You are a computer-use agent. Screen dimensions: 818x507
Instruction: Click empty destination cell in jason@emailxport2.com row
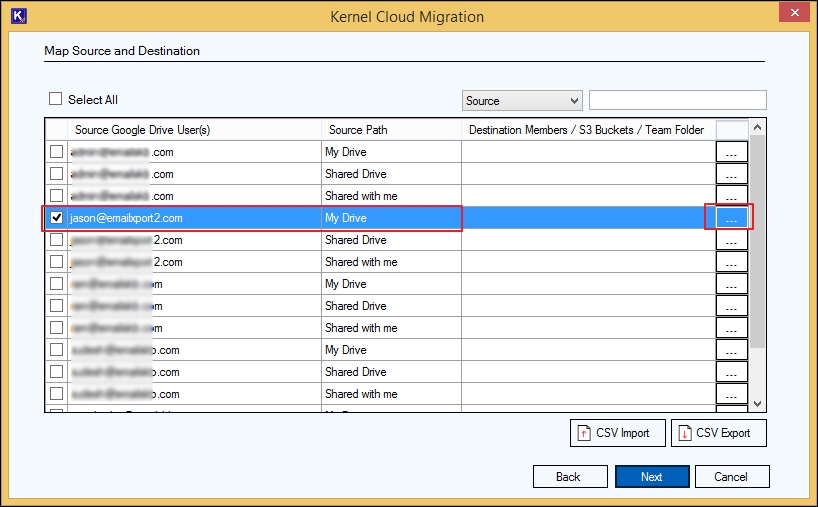588,218
